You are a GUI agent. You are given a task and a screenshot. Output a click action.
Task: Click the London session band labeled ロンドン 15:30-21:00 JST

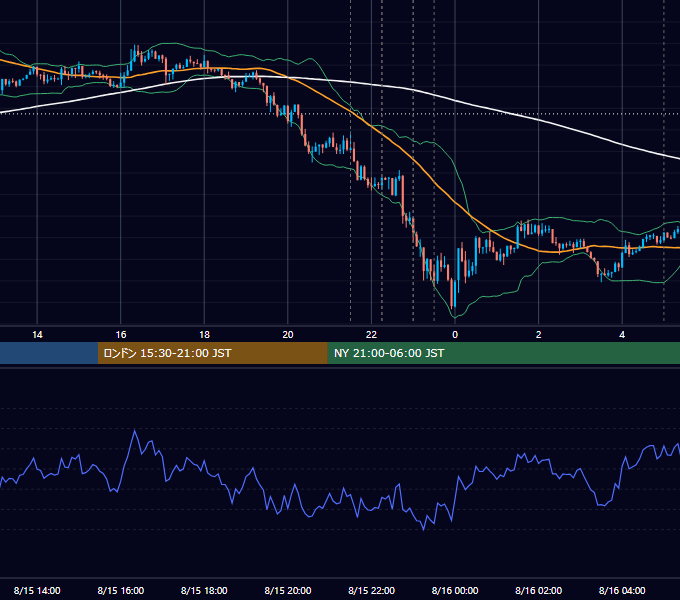(x=212, y=353)
